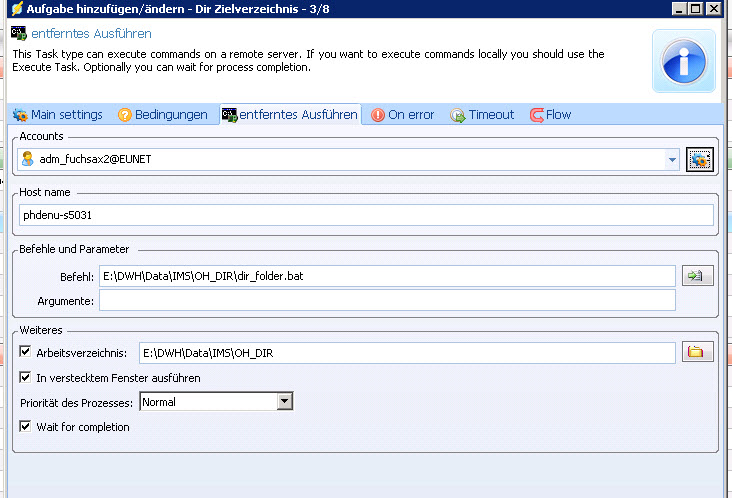Open the Flow tab

click(x=550, y=115)
